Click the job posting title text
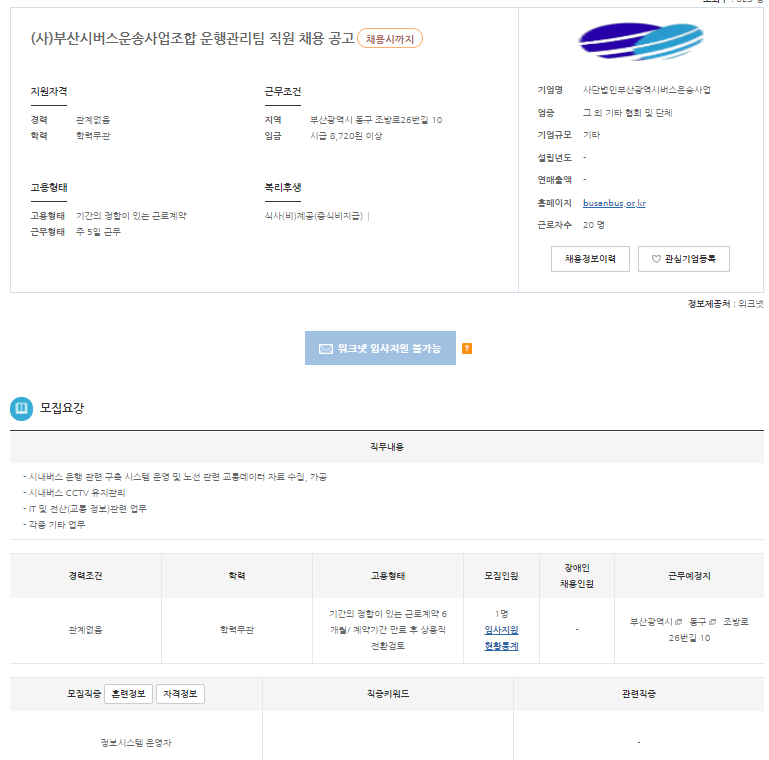The height and width of the screenshot is (760, 769). tap(192, 39)
